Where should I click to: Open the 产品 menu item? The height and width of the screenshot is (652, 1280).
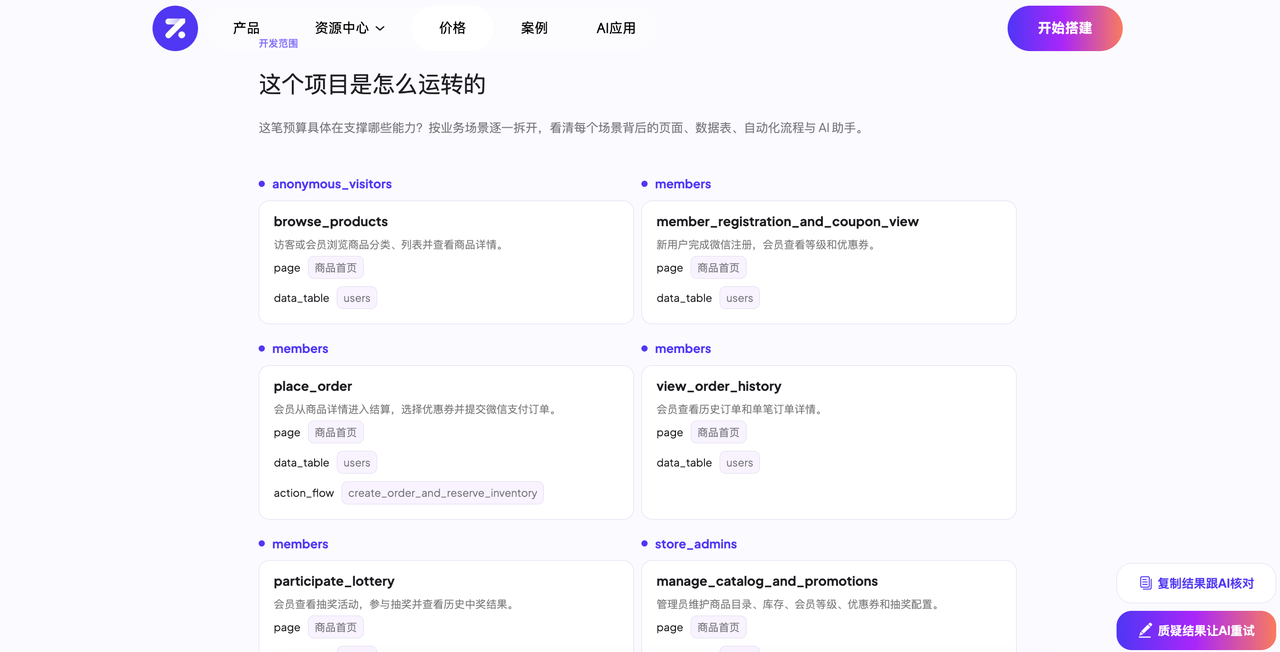tap(246, 28)
